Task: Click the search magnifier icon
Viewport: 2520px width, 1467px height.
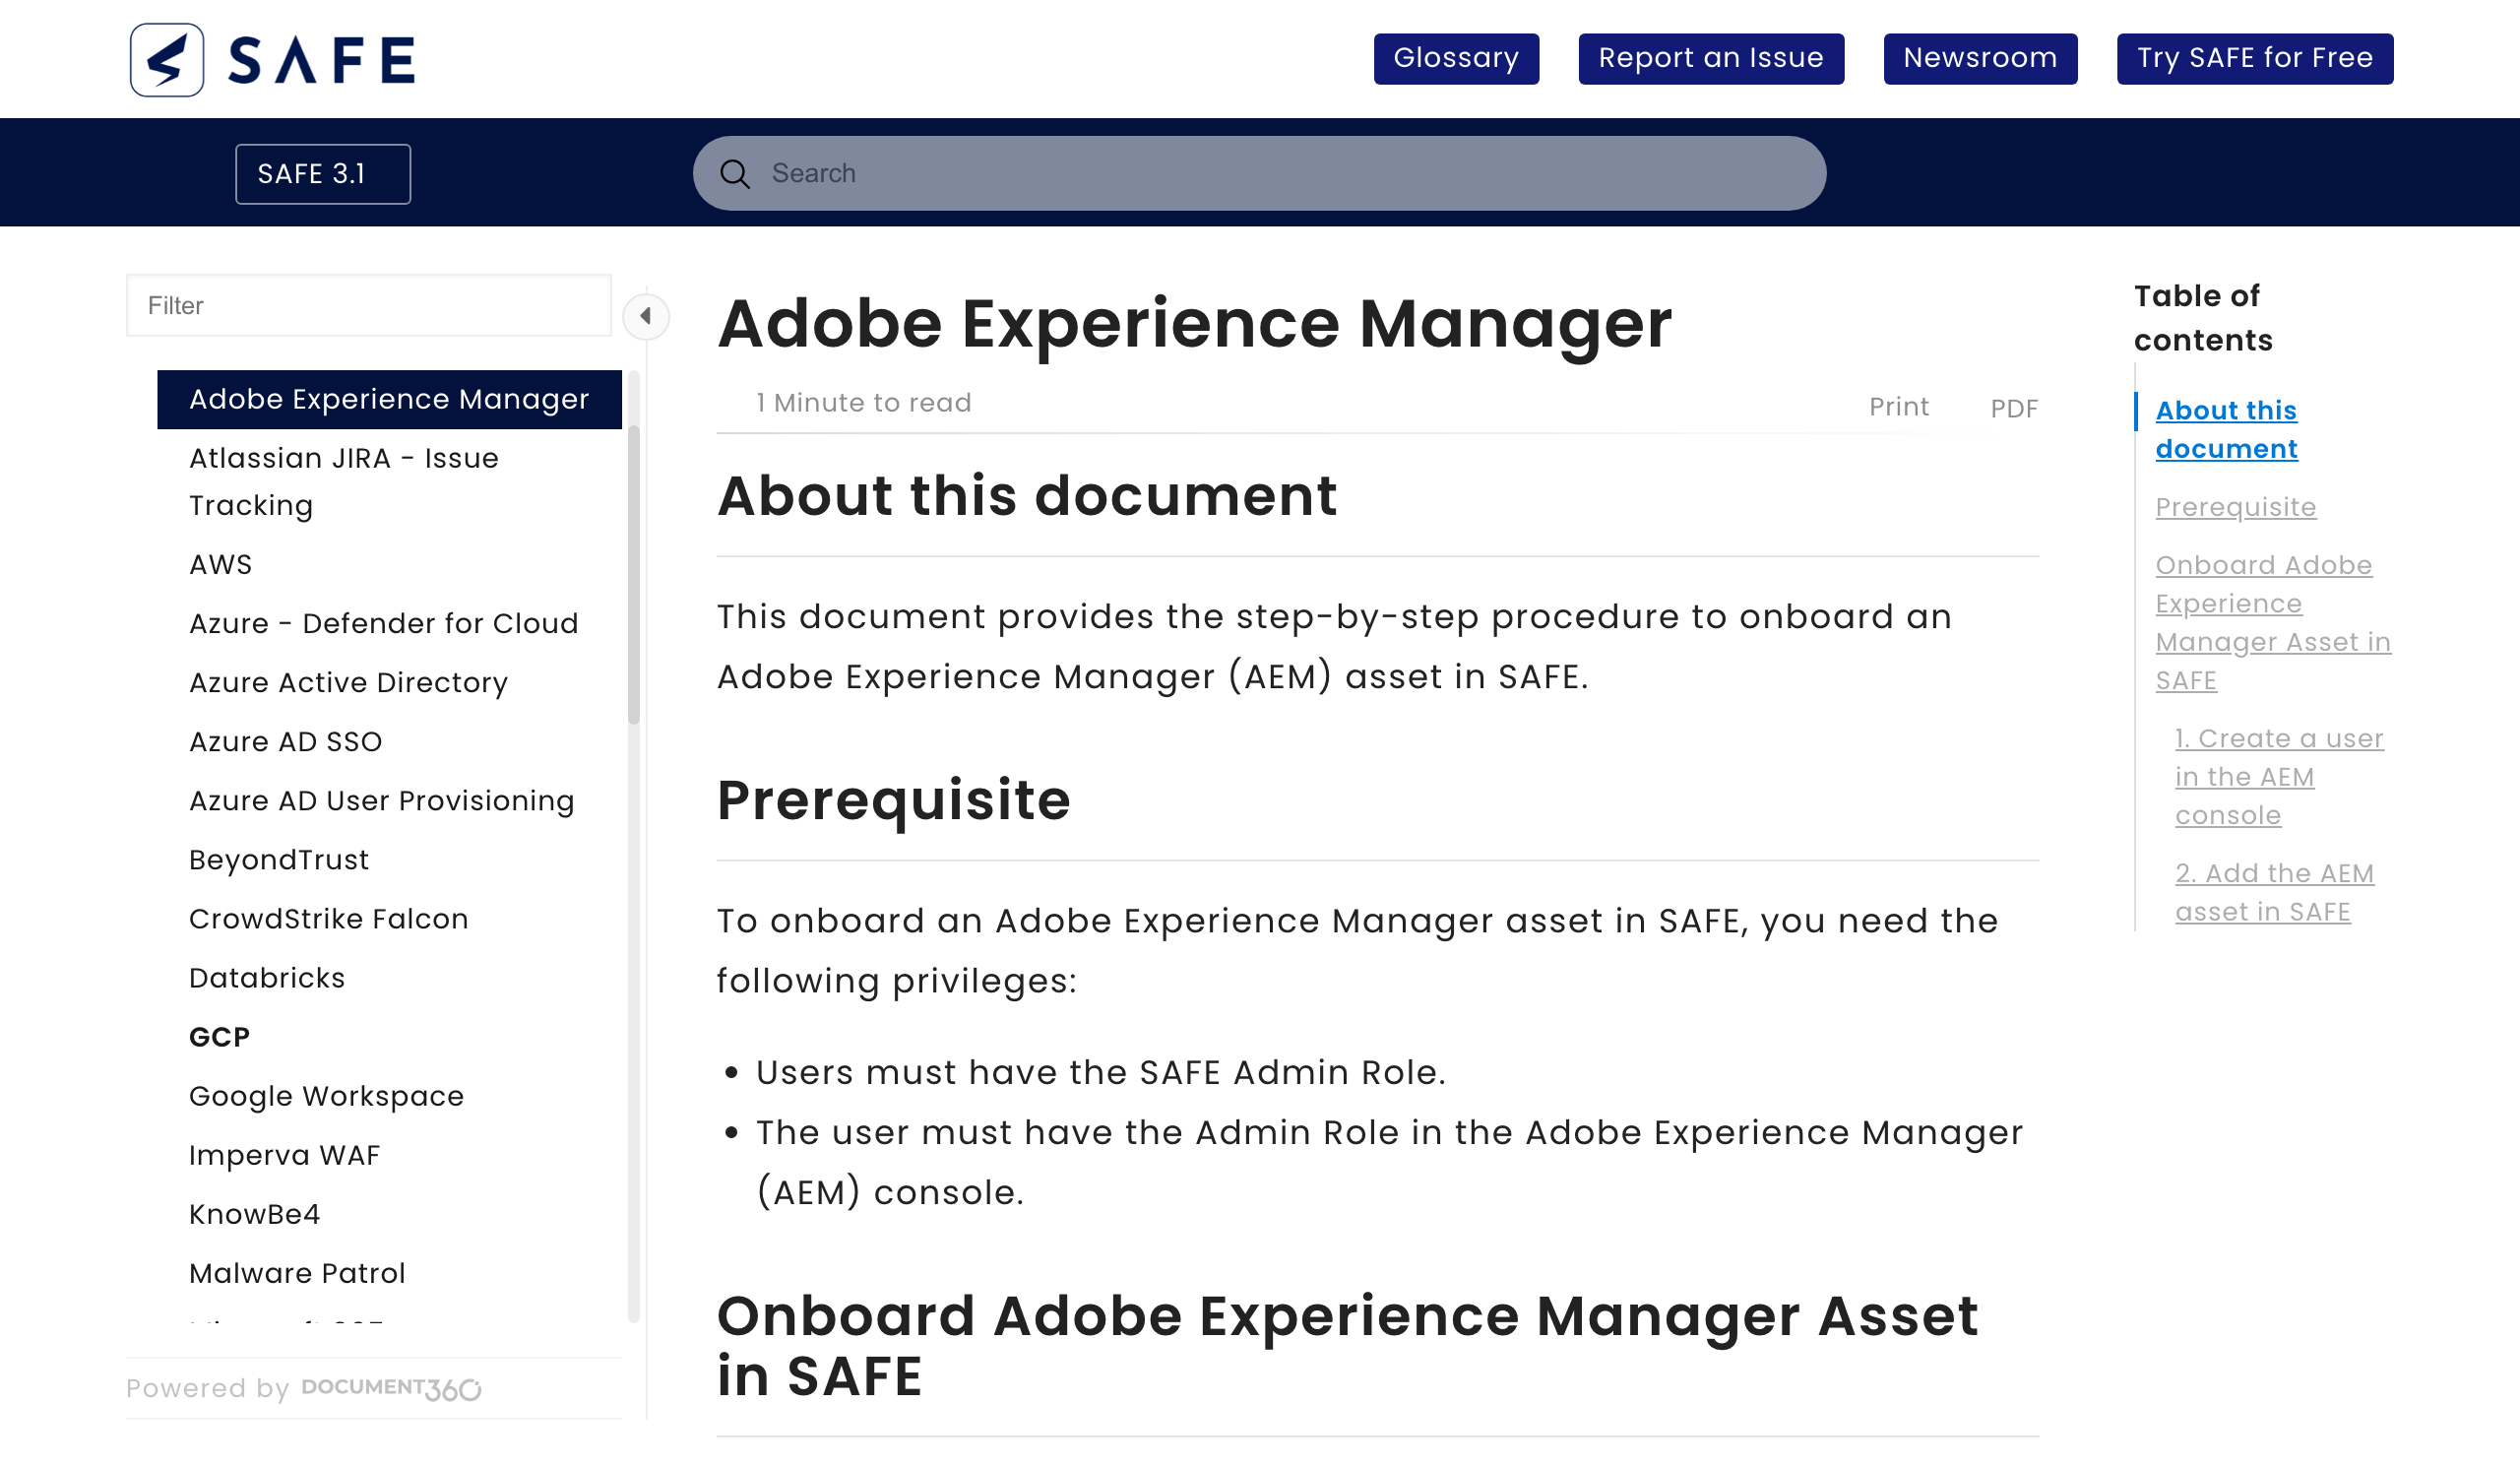Action: [x=735, y=174]
